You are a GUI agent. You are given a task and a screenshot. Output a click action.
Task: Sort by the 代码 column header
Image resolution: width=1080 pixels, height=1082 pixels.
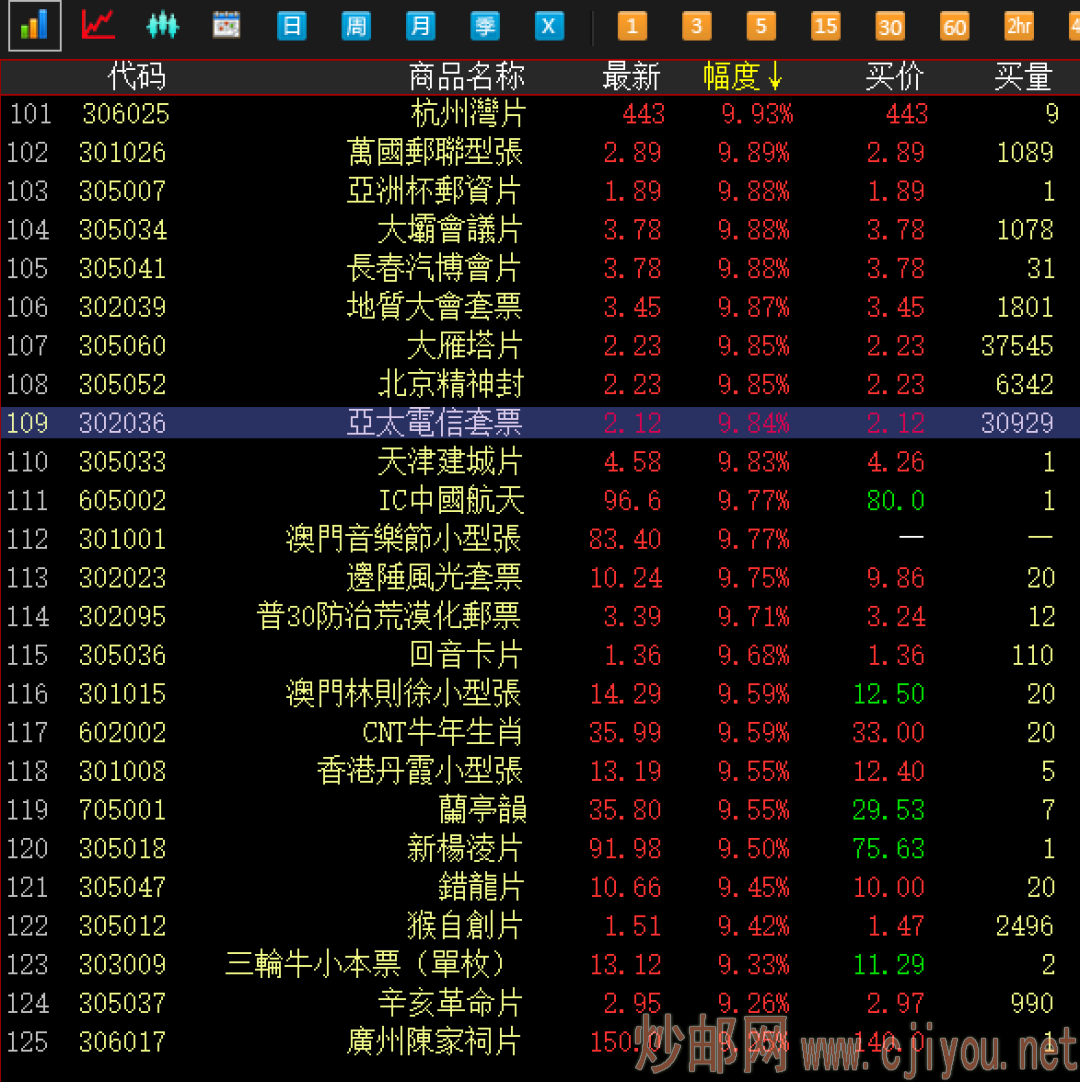[136, 77]
